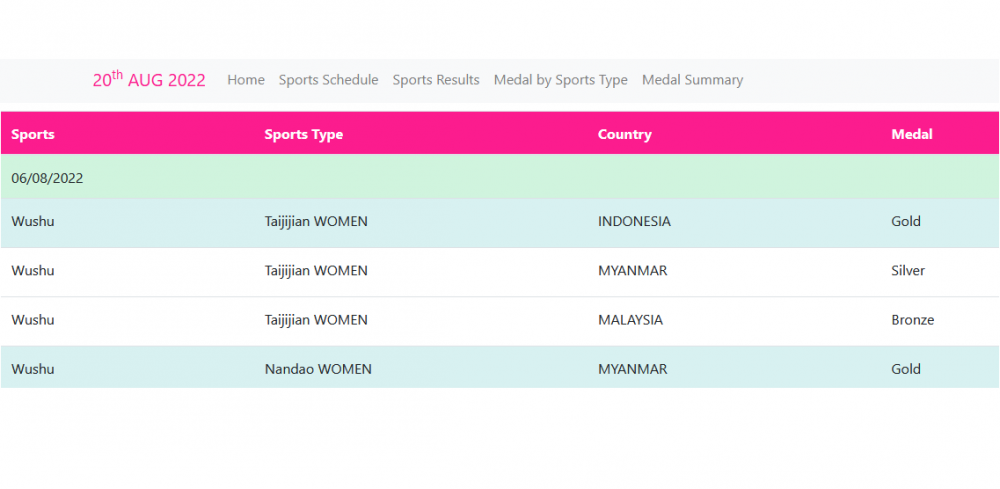Open the Sports Results page
The width and height of the screenshot is (1000, 489).
click(436, 80)
